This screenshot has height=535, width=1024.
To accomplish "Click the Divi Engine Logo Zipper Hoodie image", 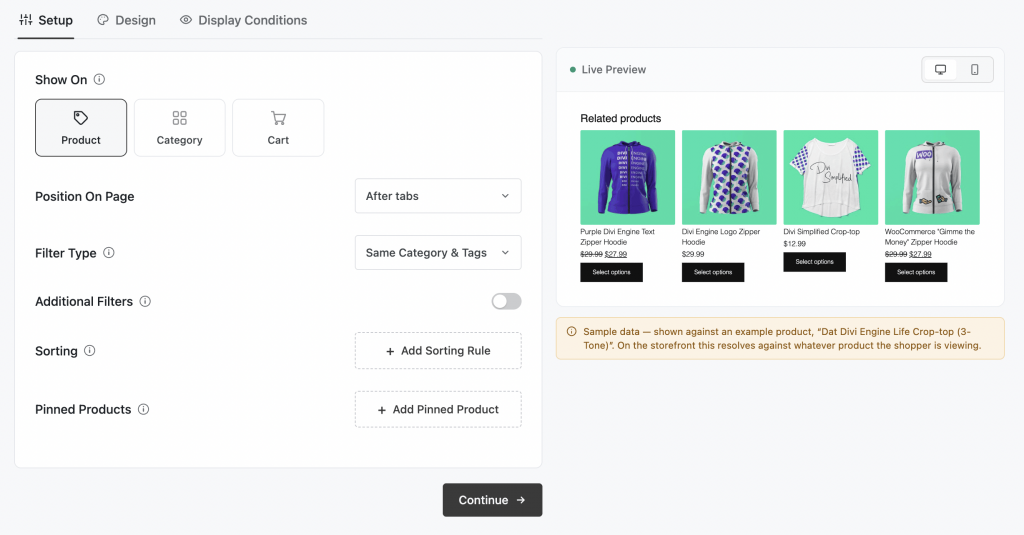I will [729, 178].
